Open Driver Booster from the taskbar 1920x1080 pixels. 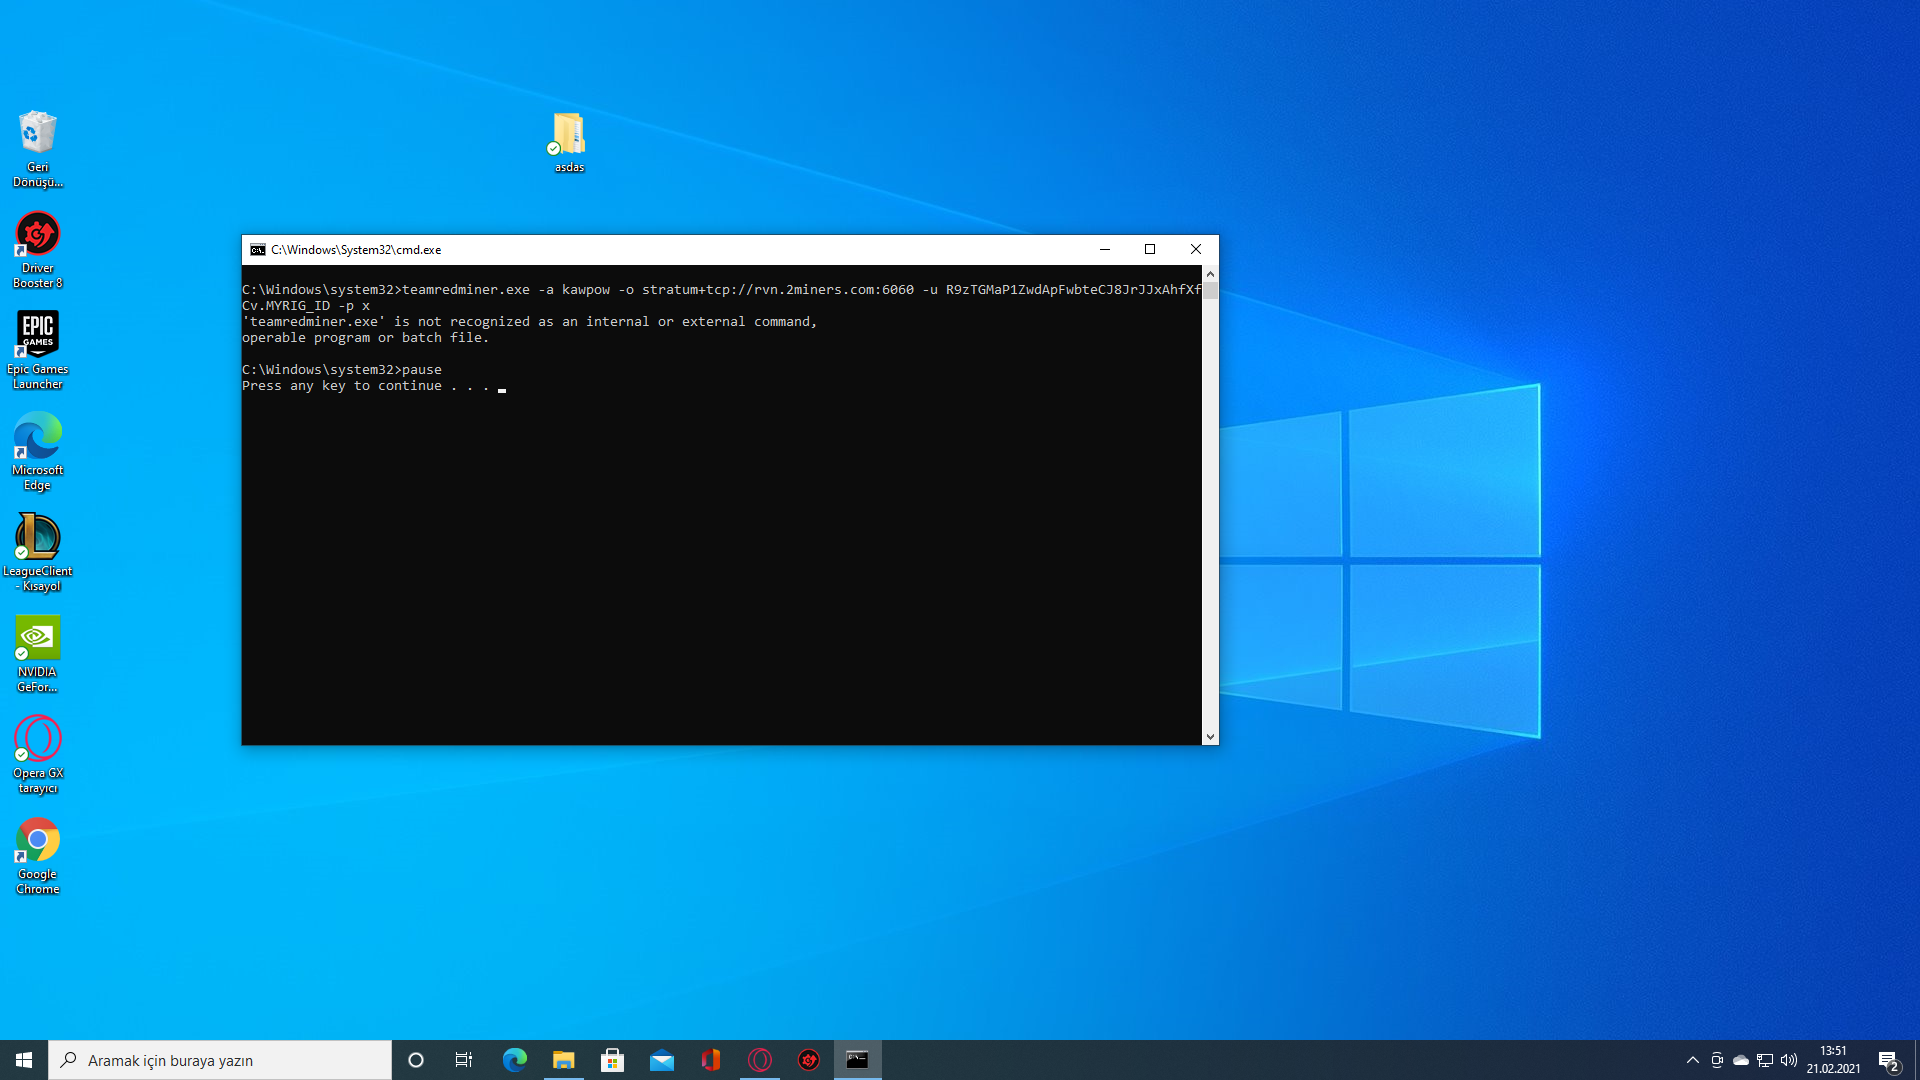(808, 1060)
